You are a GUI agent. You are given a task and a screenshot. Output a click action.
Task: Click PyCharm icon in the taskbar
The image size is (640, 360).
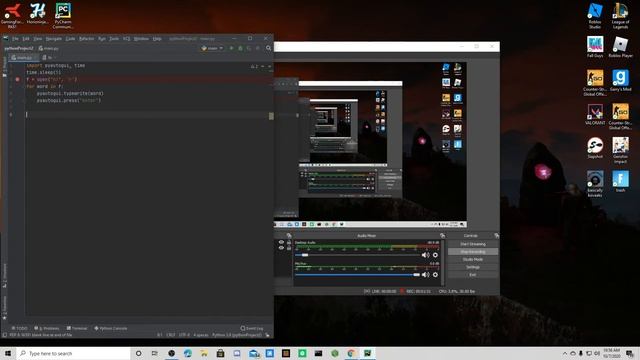pos(367,353)
